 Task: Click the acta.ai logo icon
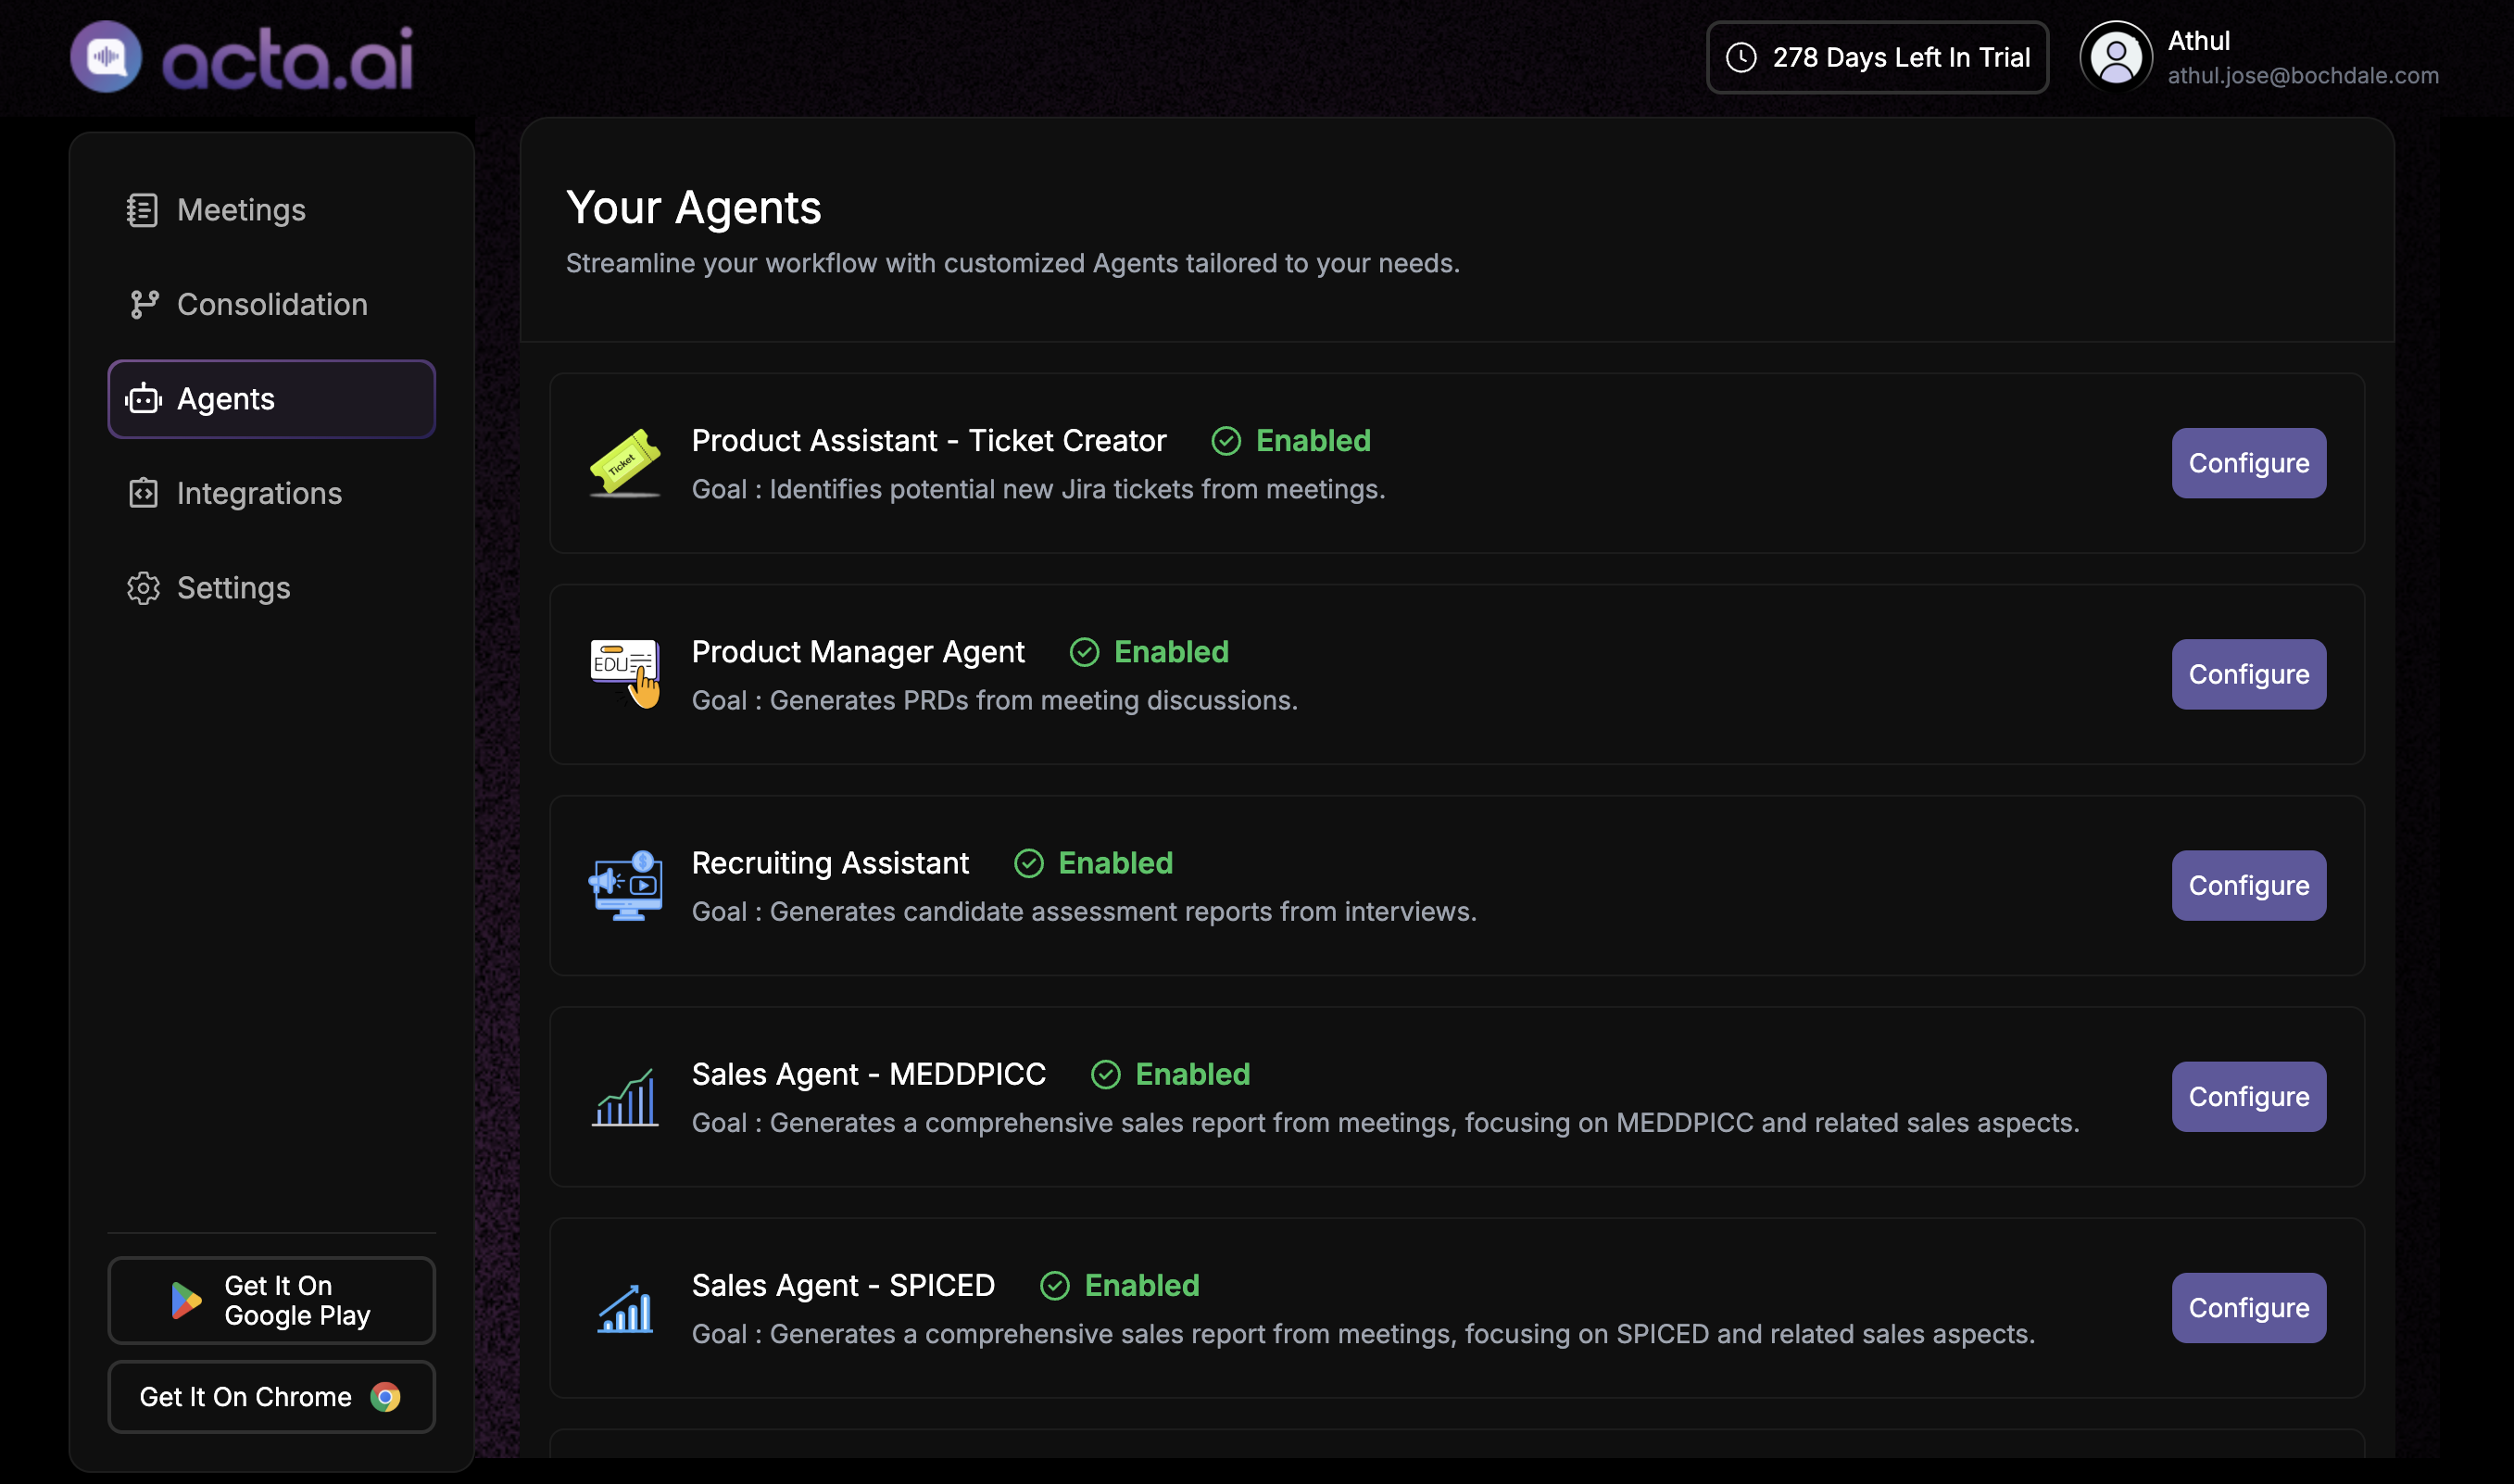(106, 57)
